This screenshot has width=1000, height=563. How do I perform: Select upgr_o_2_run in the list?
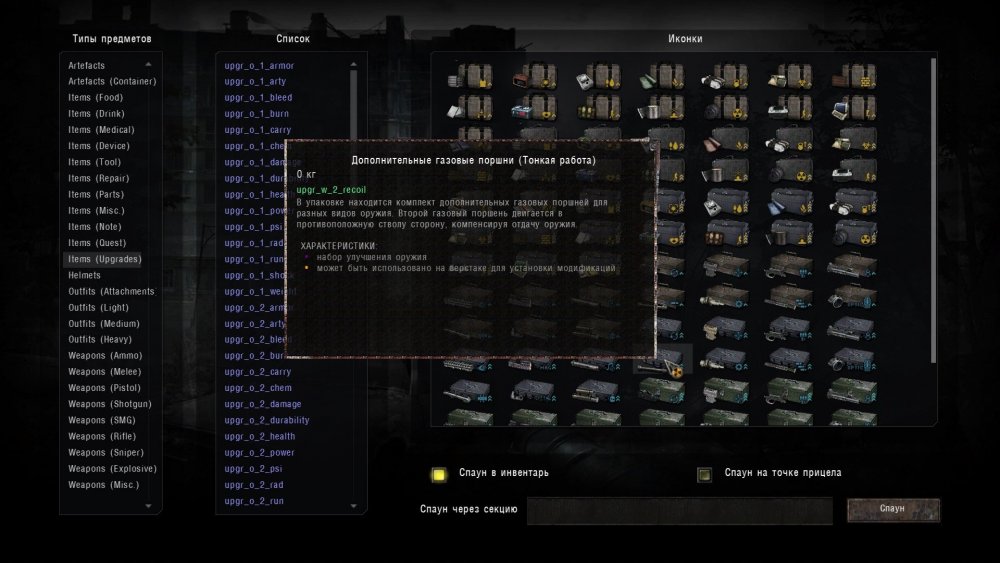[254, 501]
